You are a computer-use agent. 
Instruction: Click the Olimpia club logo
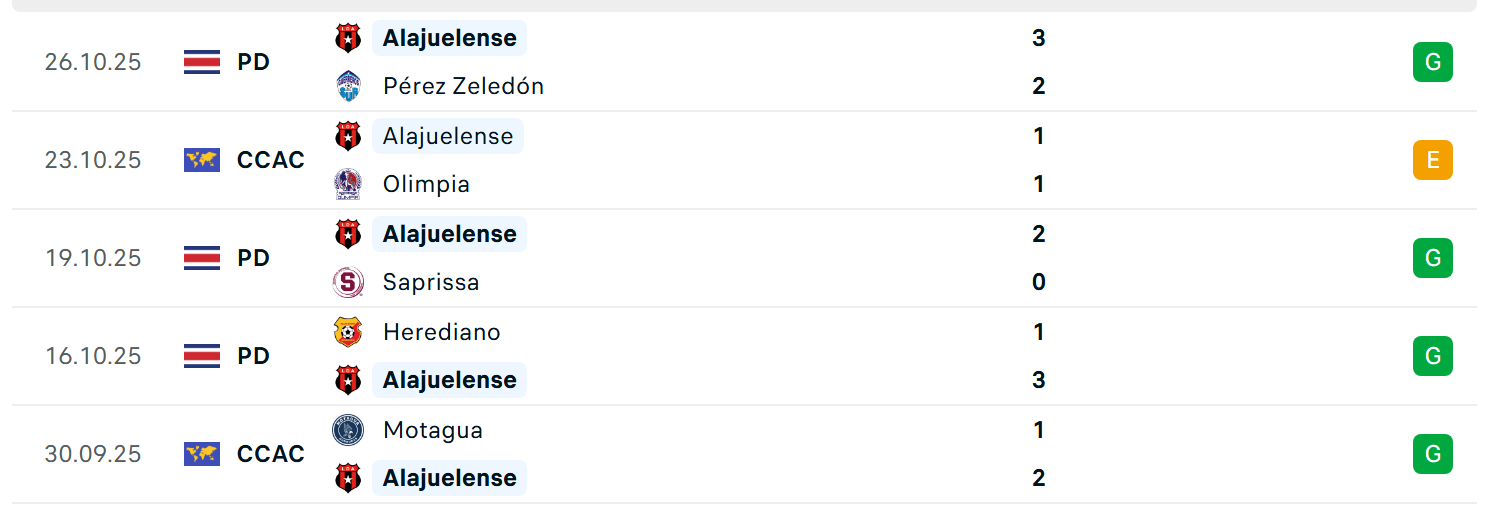click(x=348, y=184)
